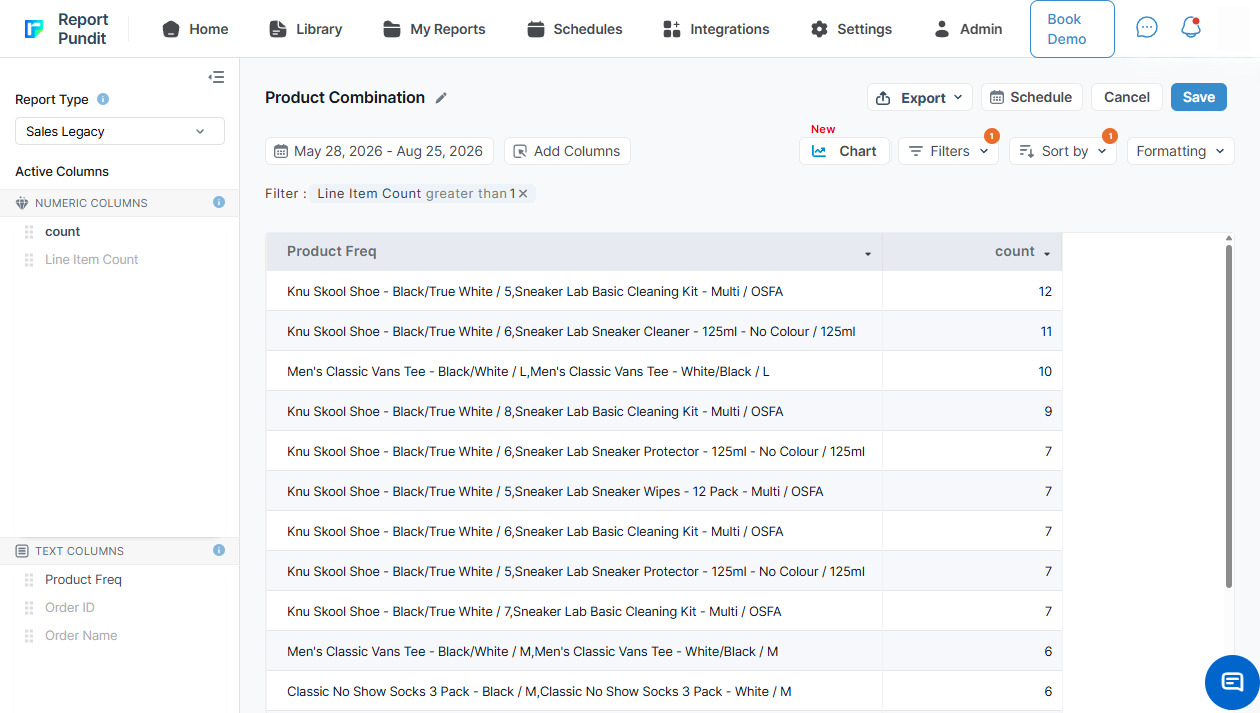Viewport: 1260px width, 713px height.
Task: Select the count active column
Action: [63, 232]
